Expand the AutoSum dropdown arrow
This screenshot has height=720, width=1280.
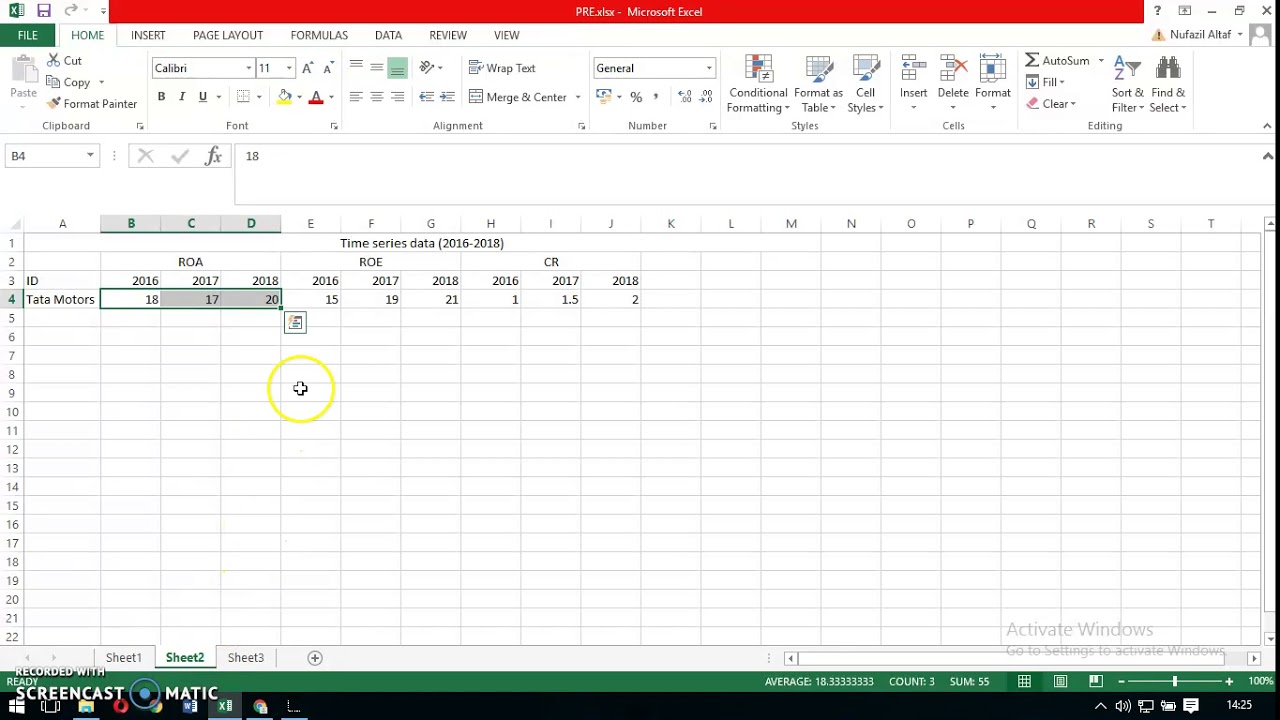(1101, 61)
